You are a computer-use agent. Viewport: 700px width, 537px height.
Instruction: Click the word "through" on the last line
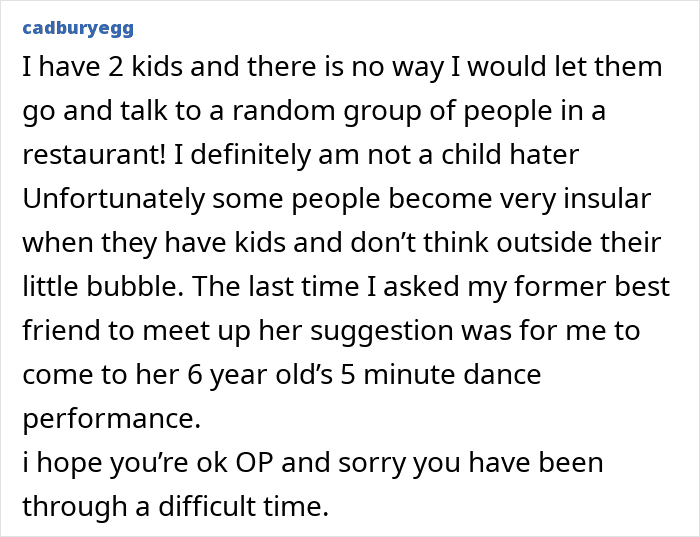click(75, 507)
